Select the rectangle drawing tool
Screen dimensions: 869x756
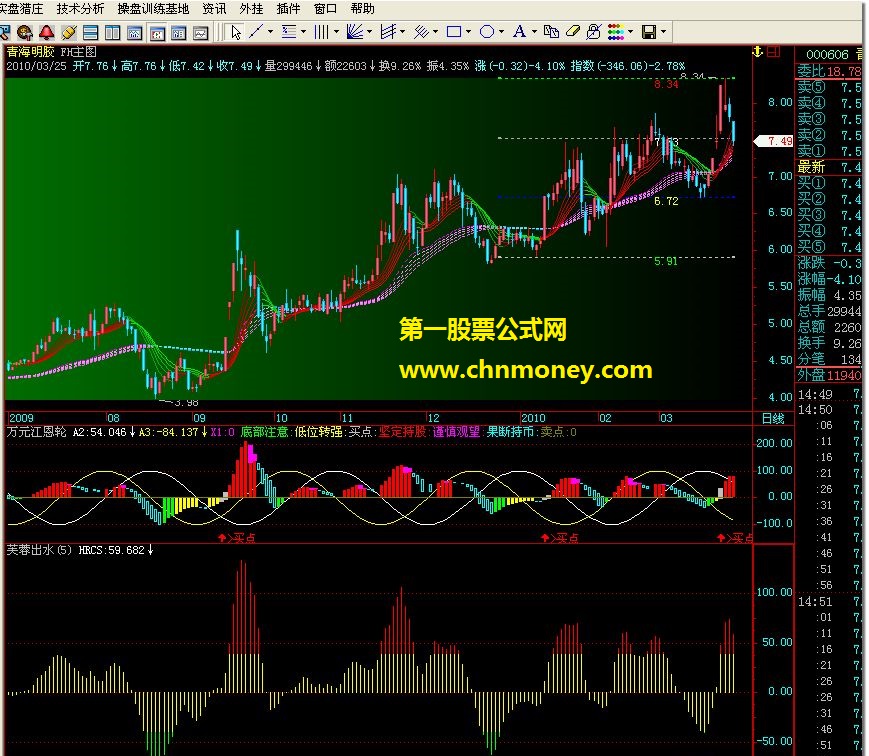point(454,32)
